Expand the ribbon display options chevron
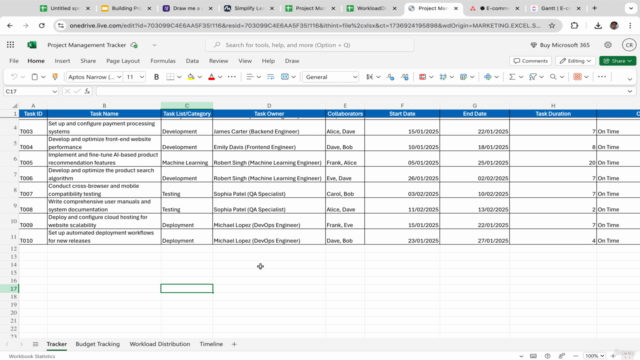 [630, 79]
